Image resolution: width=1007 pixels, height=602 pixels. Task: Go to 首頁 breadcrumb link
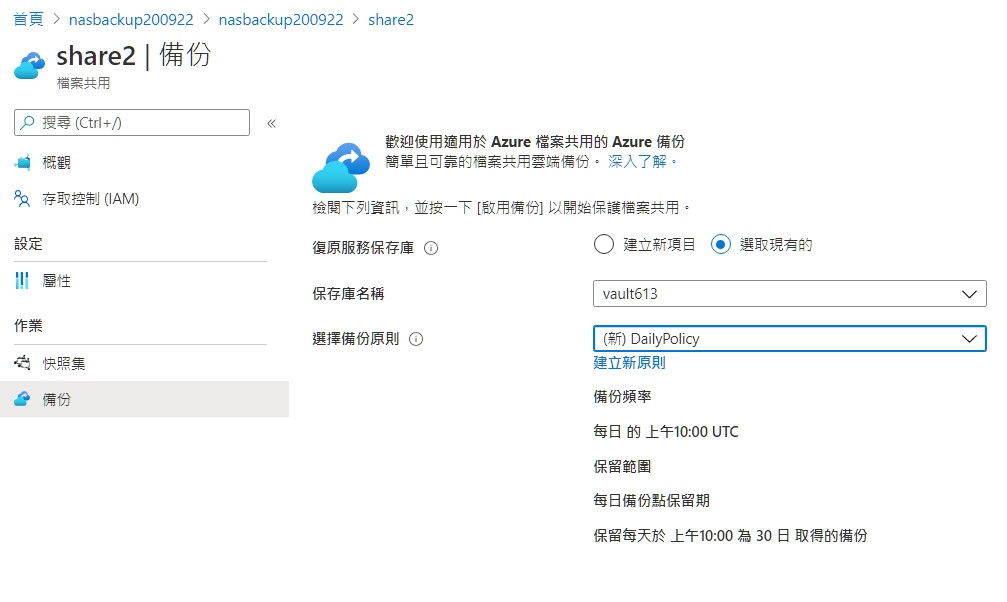(x=28, y=19)
